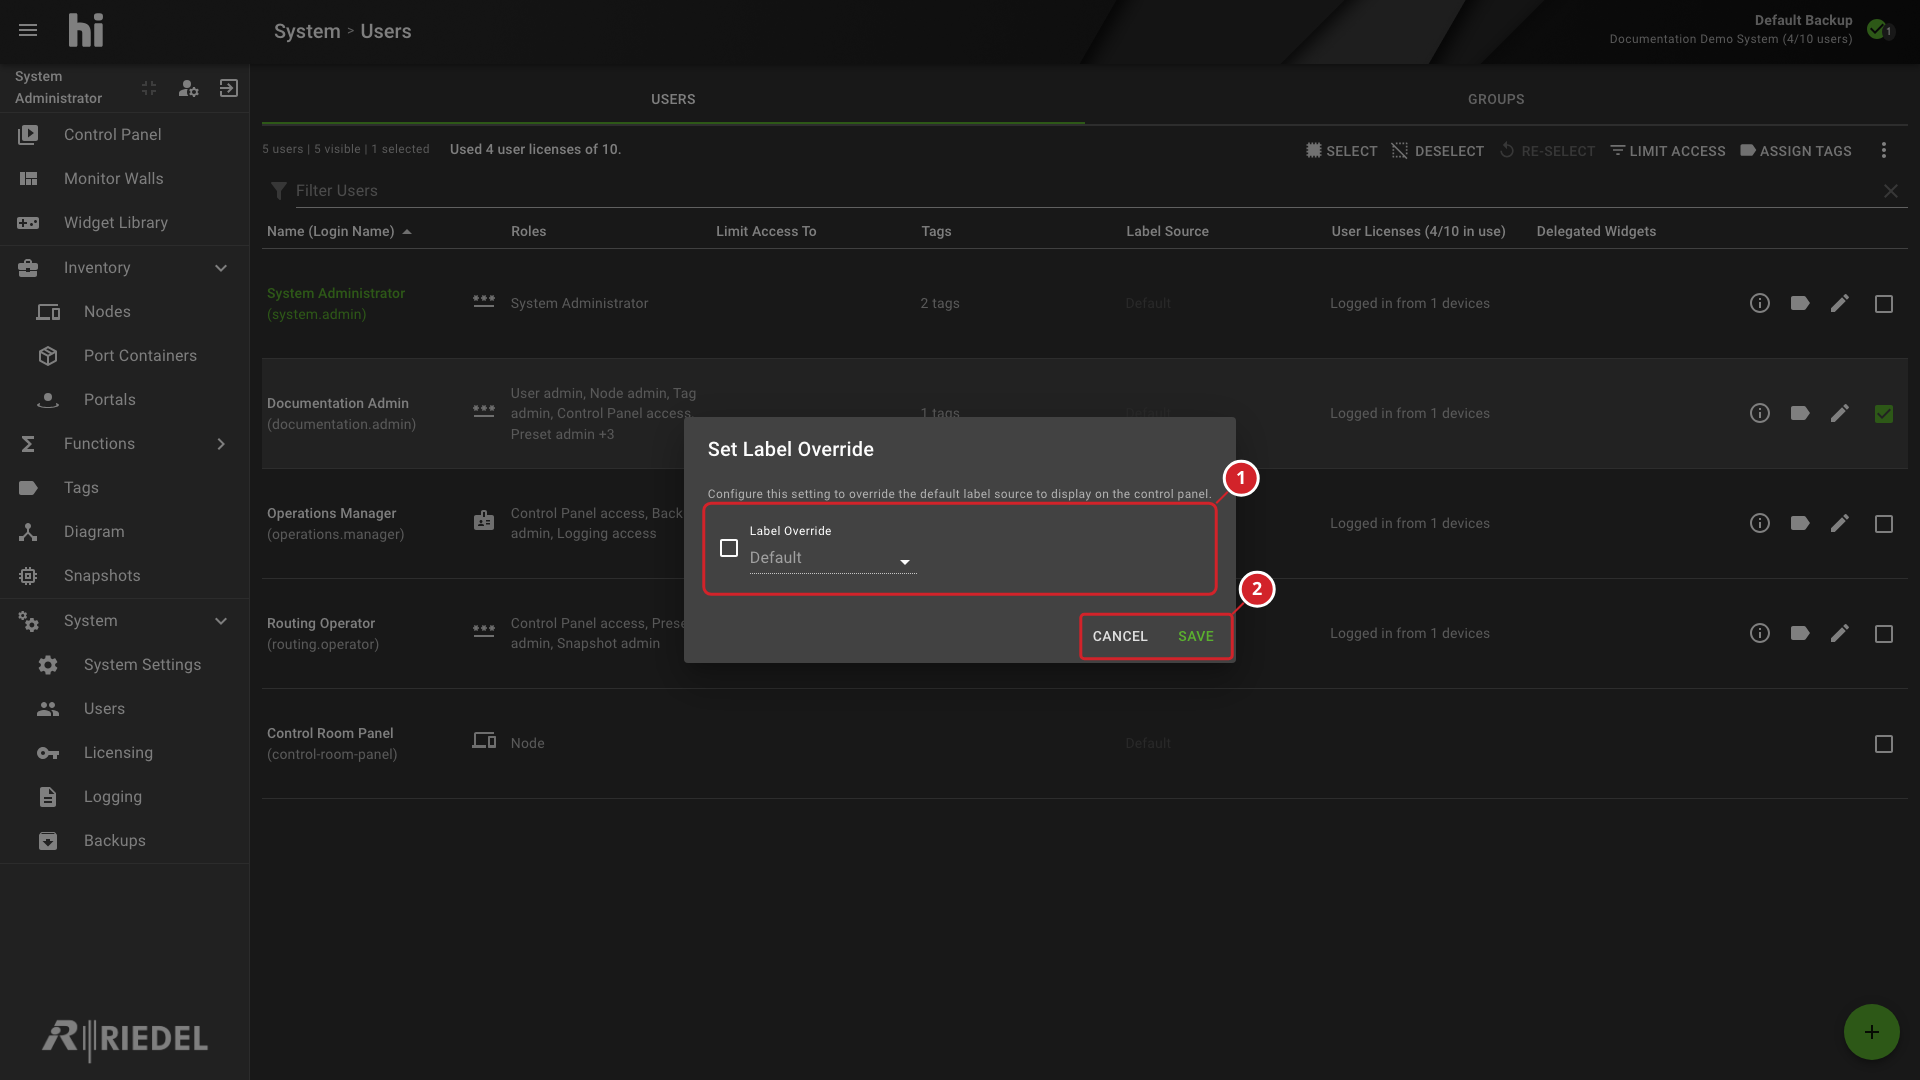The width and height of the screenshot is (1920, 1080).
Task: Open tag icon for Routing Operator user
Action: pyautogui.click(x=1800, y=633)
